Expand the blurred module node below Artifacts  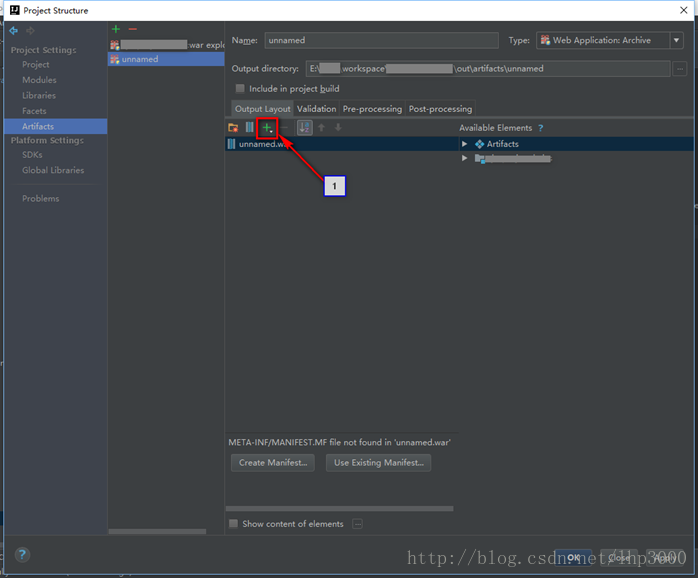click(464, 158)
